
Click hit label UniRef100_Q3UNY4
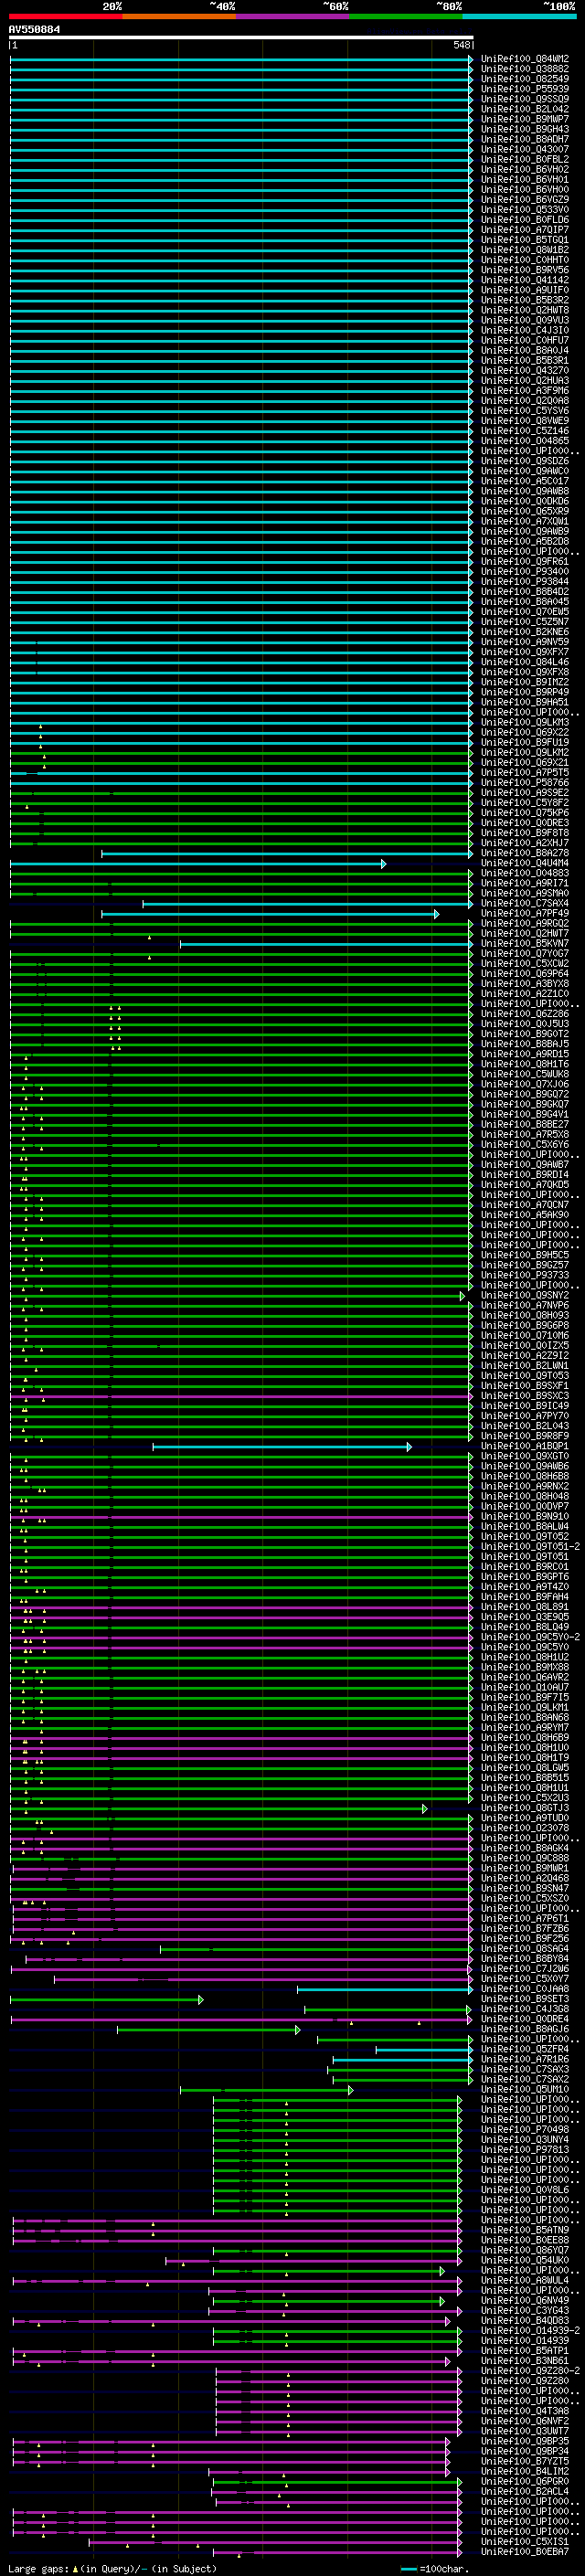tap(525, 2139)
